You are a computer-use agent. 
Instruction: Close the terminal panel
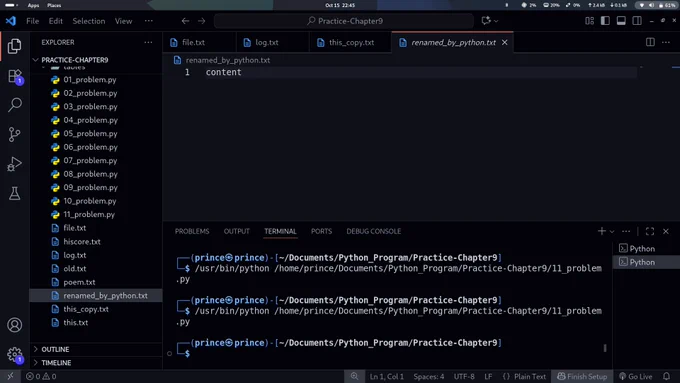[666, 231]
